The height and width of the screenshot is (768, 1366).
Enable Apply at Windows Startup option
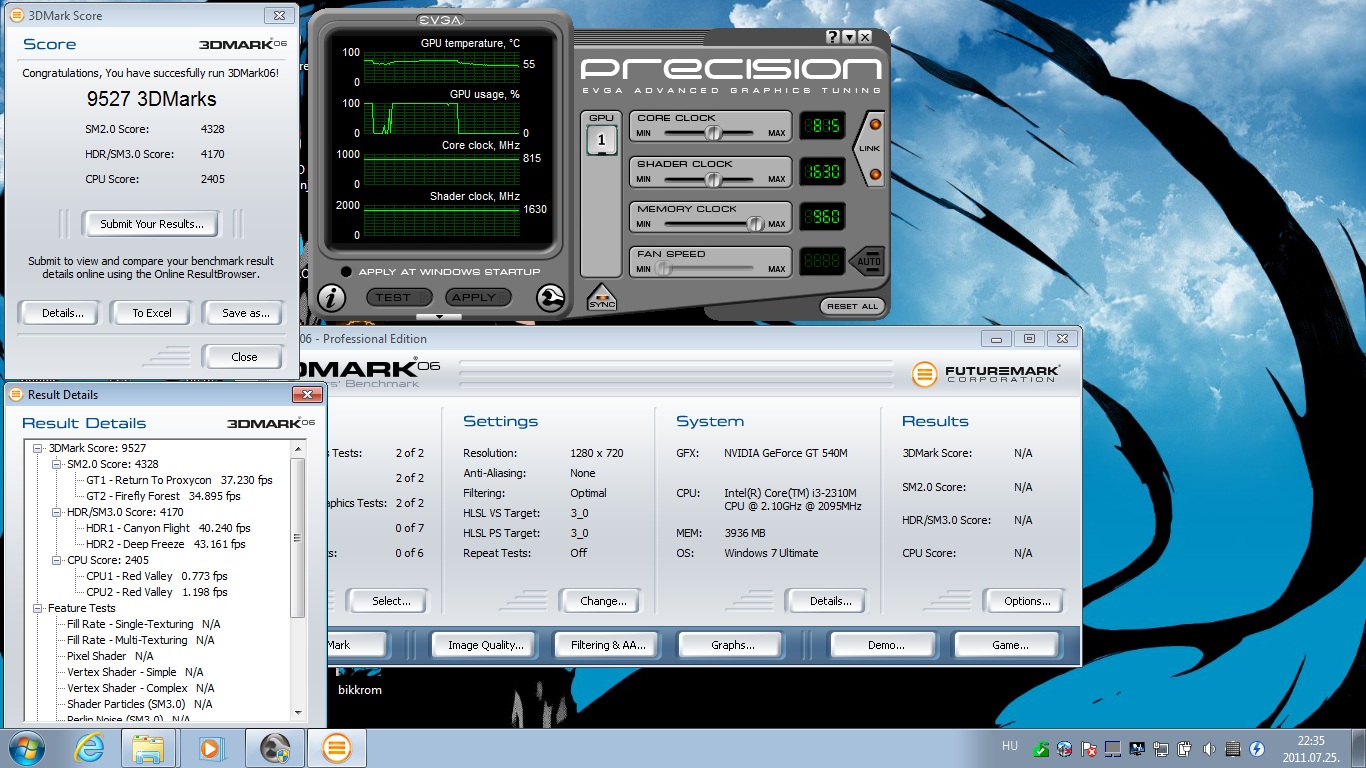click(x=346, y=272)
